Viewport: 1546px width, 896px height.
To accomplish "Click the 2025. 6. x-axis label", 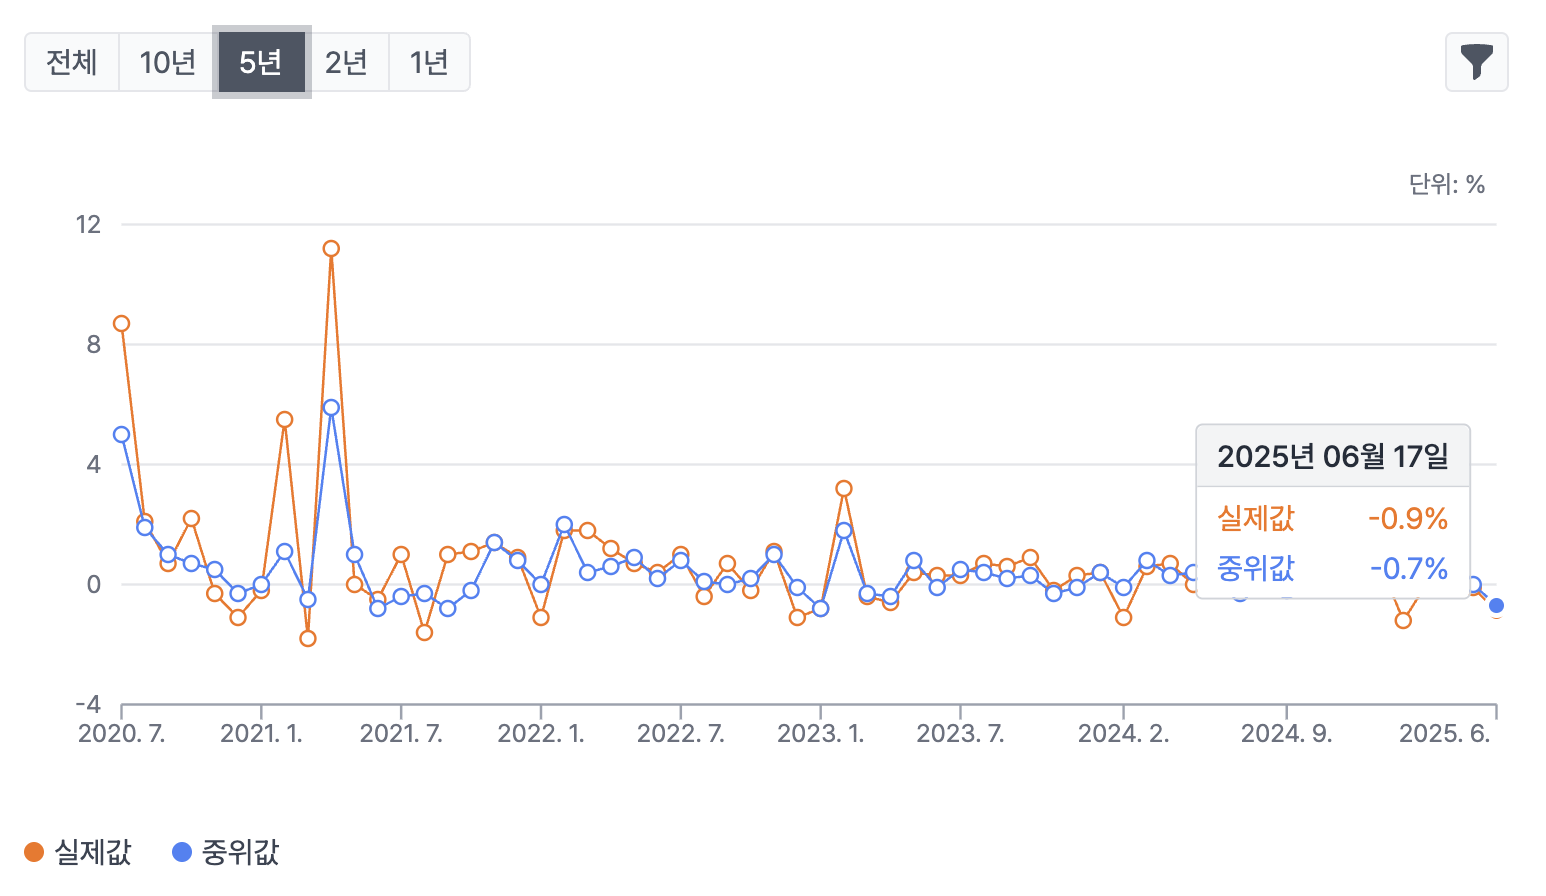I will coord(1444,734).
